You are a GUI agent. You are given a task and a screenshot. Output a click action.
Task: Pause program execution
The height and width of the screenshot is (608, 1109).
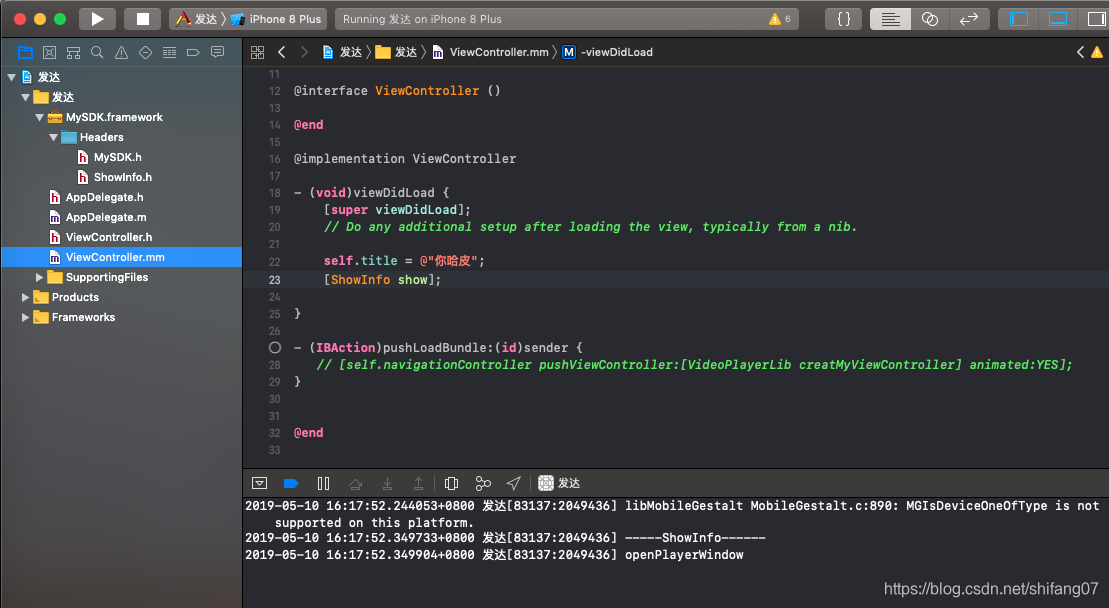tap(323, 483)
